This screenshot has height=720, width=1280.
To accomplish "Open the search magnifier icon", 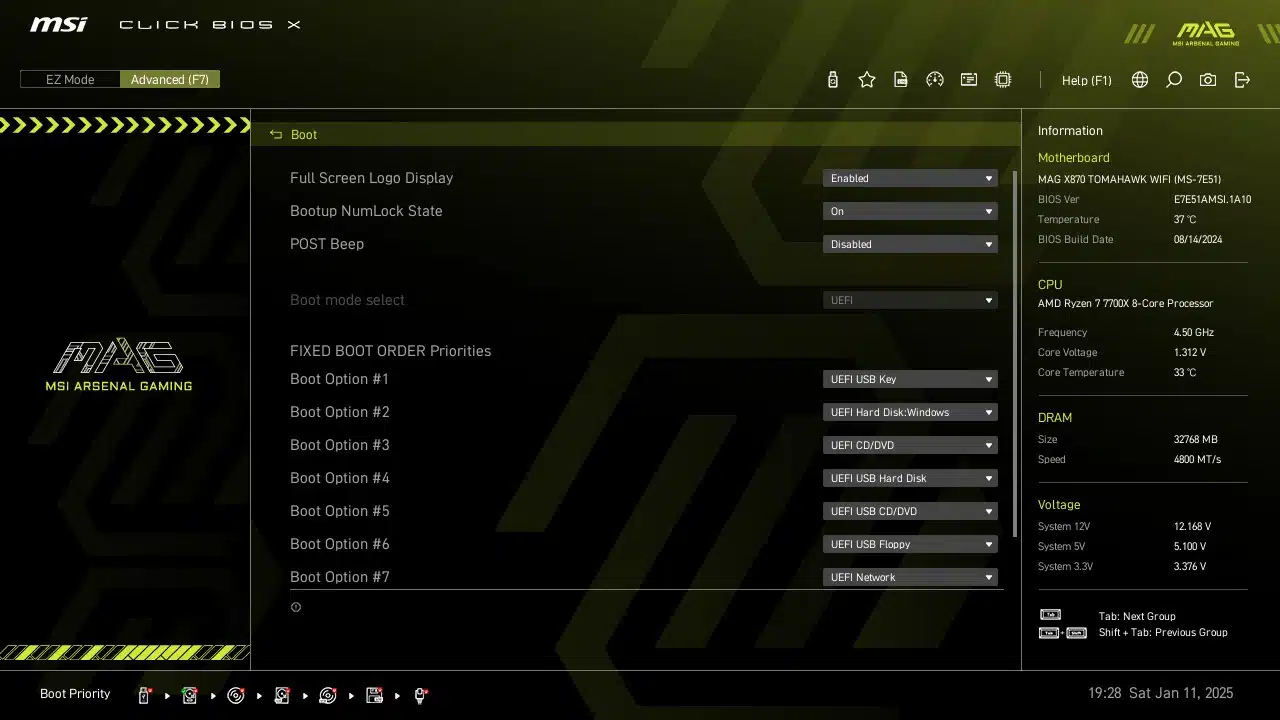I will [x=1174, y=80].
